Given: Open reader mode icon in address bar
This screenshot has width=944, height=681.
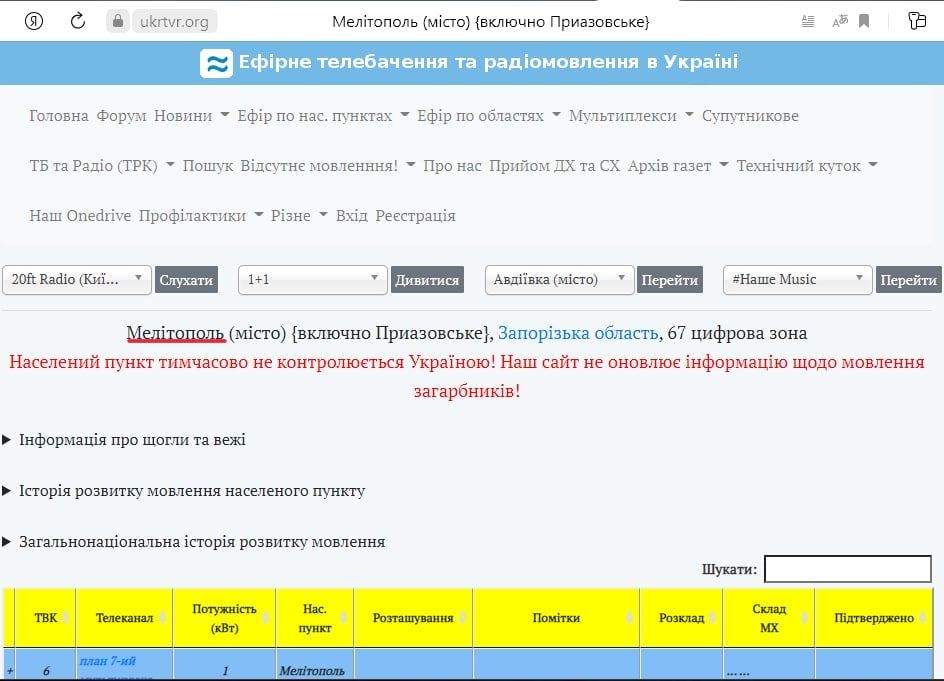Looking at the screenshot, I should 808,22.
